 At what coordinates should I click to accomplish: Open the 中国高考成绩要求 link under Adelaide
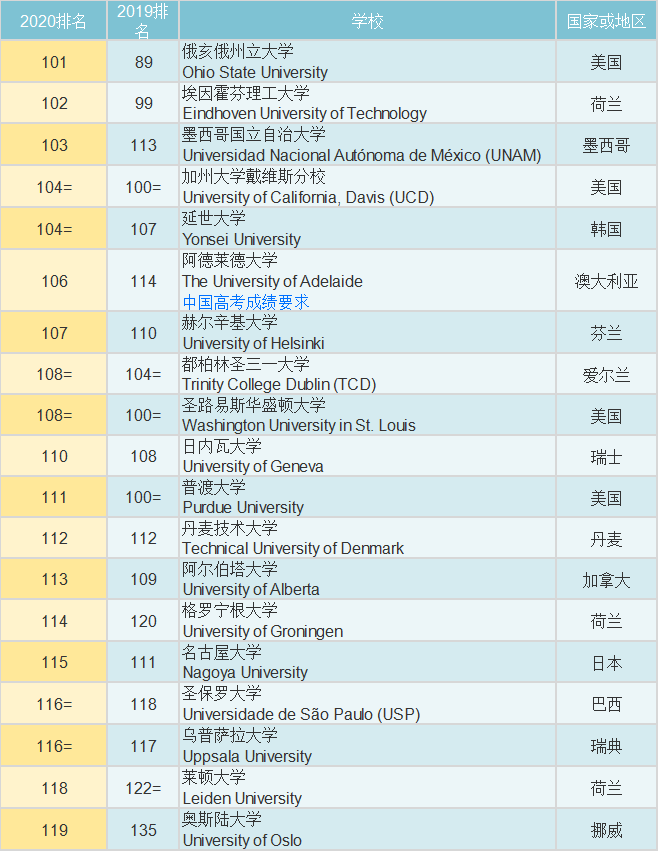pyautogui.click(x=246, y=302)
